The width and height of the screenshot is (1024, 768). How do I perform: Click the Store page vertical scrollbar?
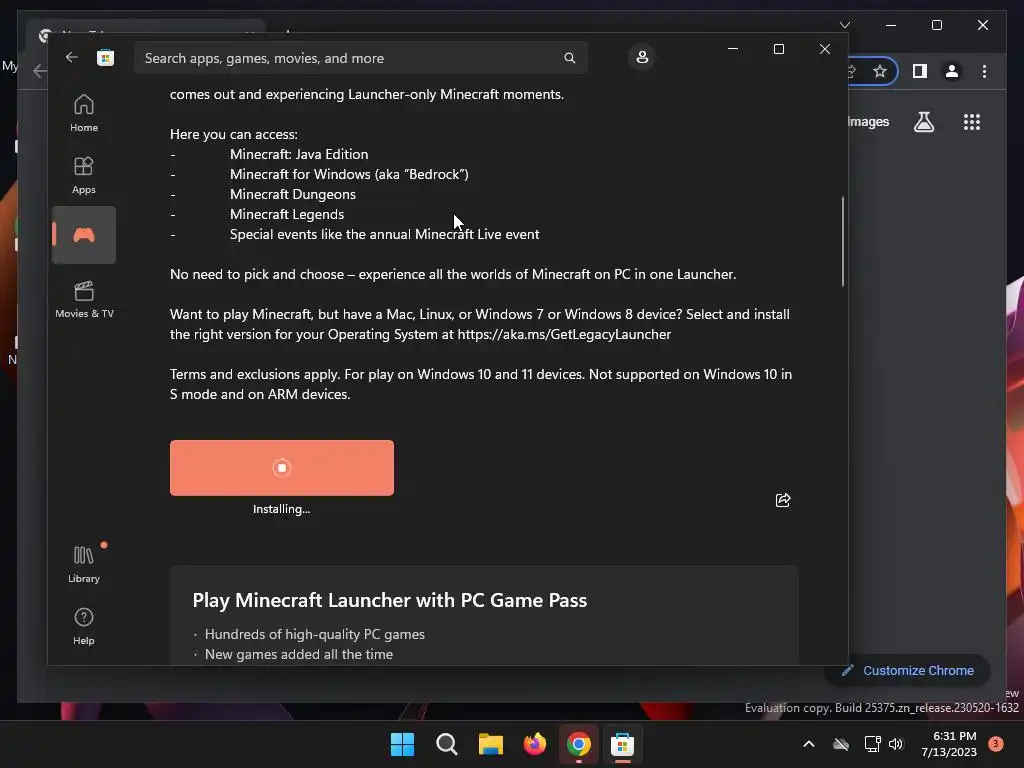coord(842,241)
